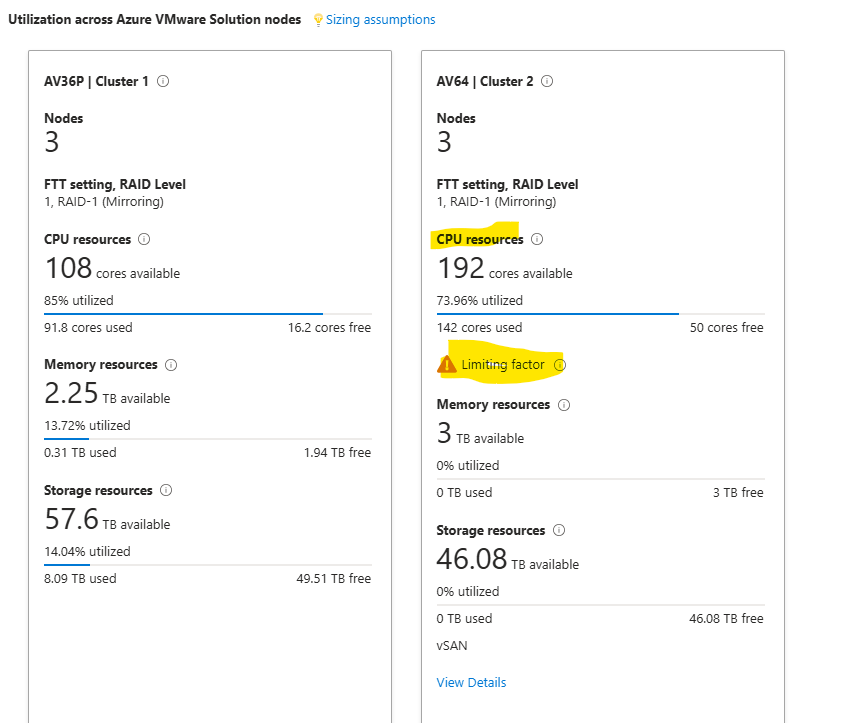Click the orange warning triangle icon
Screen dimensions: 865x723
(x=447, y=365)
